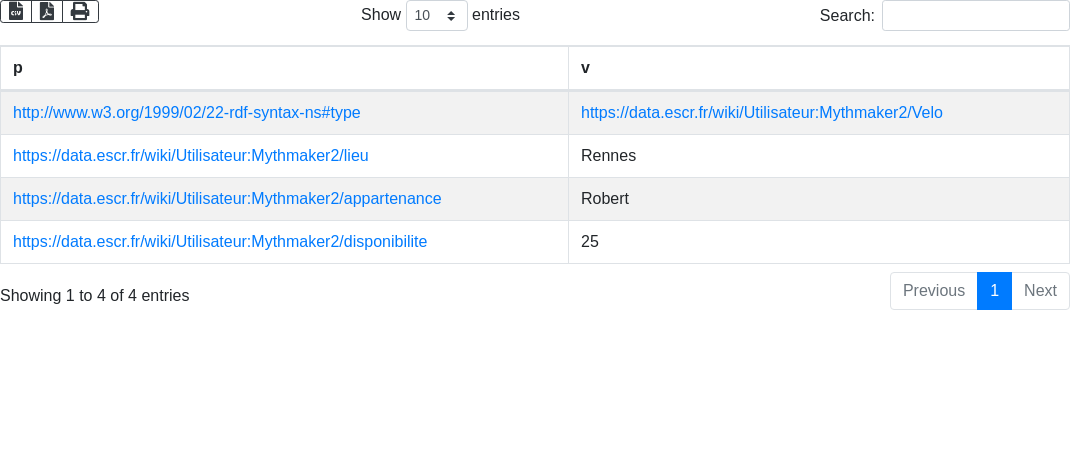Click into the Search input field
1070x450 pixels.
[975, 16]
